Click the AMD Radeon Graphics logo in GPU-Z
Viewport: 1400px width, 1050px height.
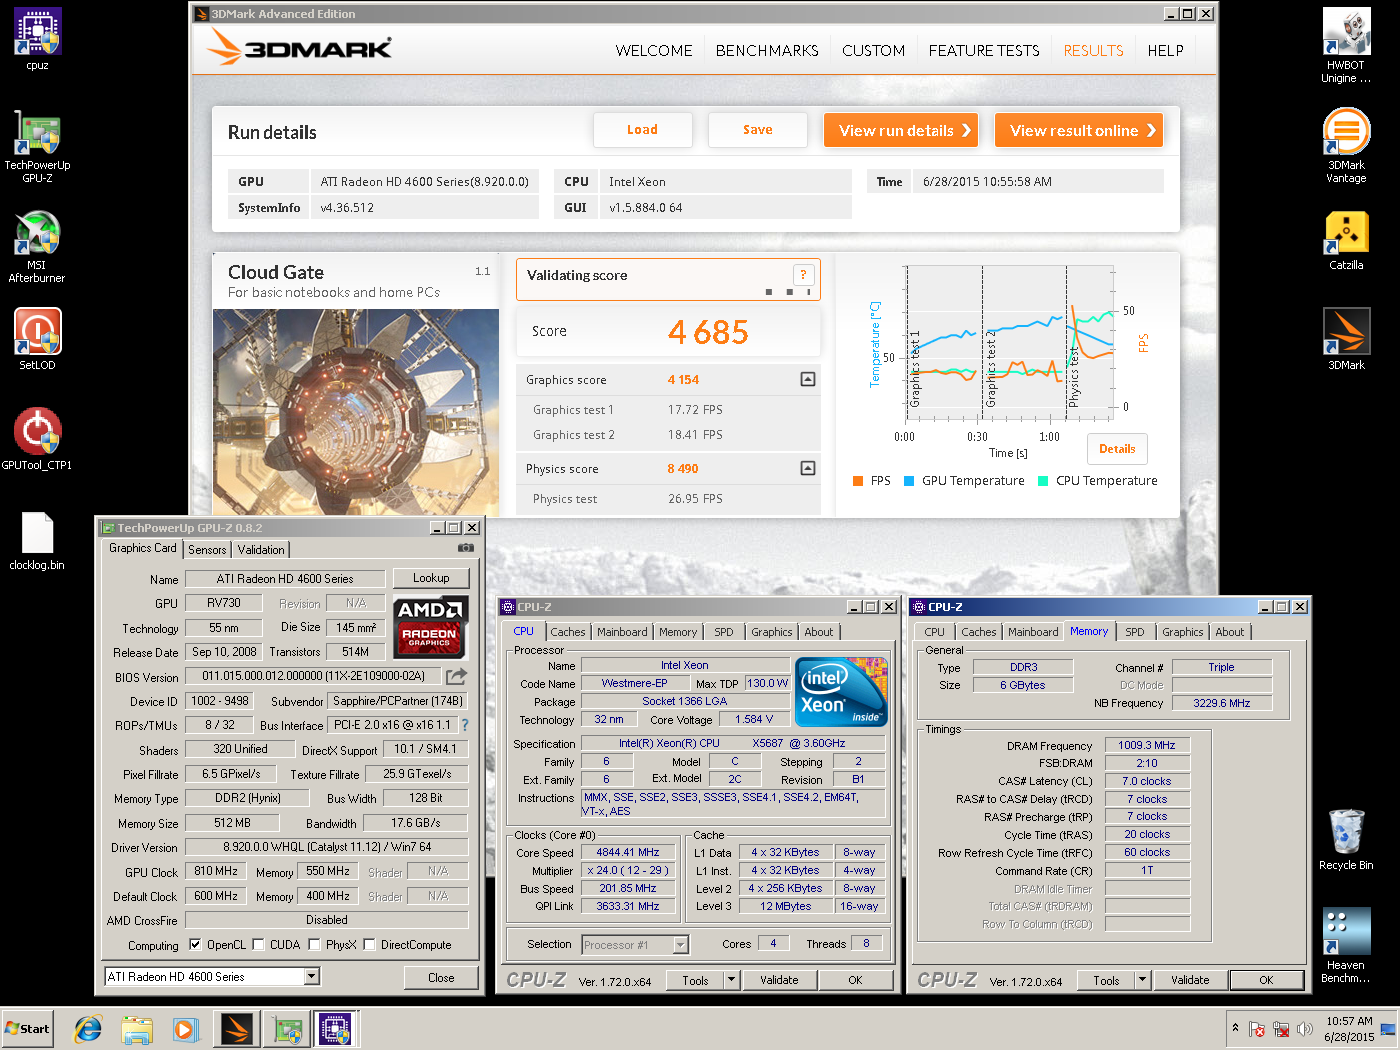point(430,626)
